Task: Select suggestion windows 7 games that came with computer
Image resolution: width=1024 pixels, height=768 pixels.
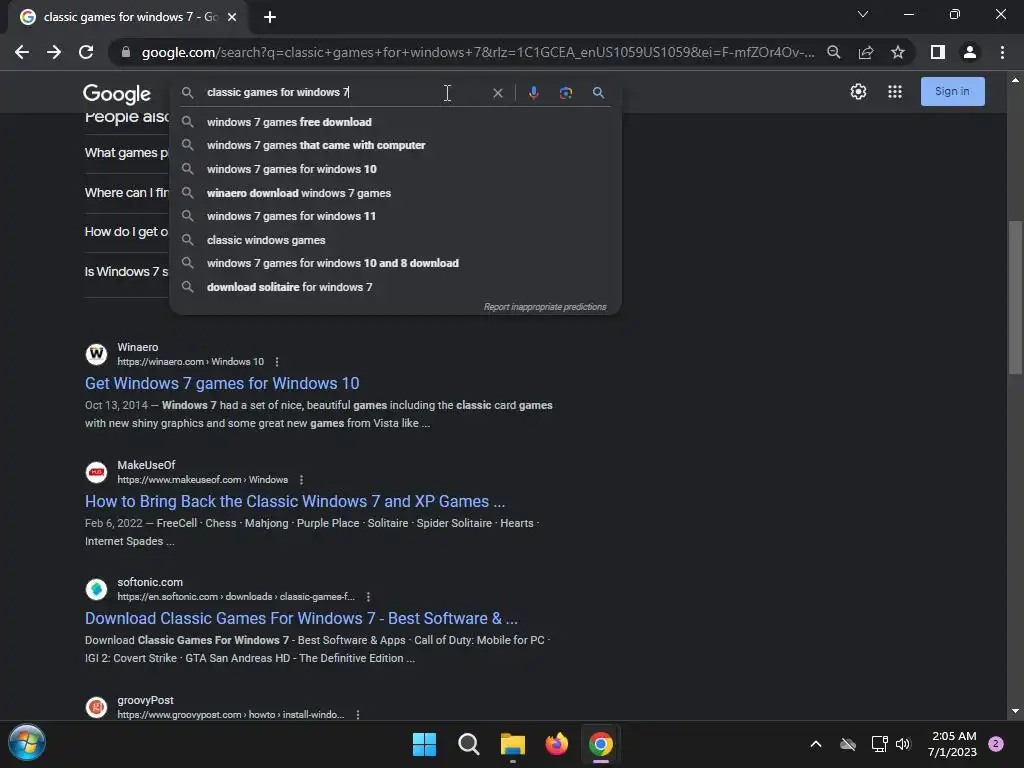Action: pos(395,145)
